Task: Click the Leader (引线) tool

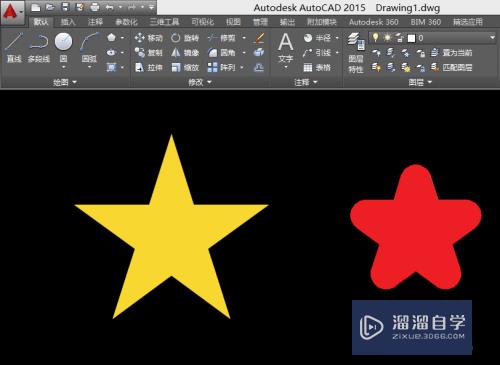Action: [317, 53]
